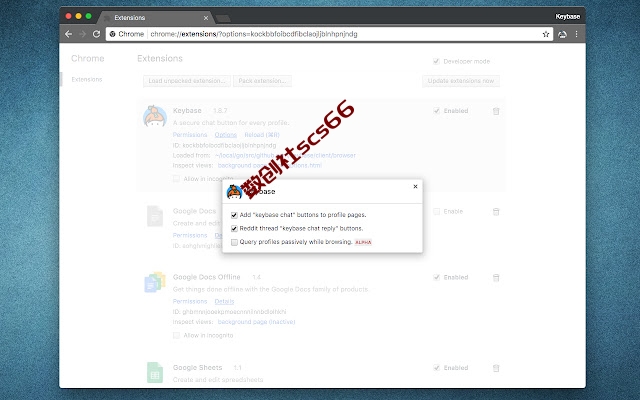Open Keybase background page link
Image resolution: width=640 pixels, height=400 pixels.
click(242, 165)
